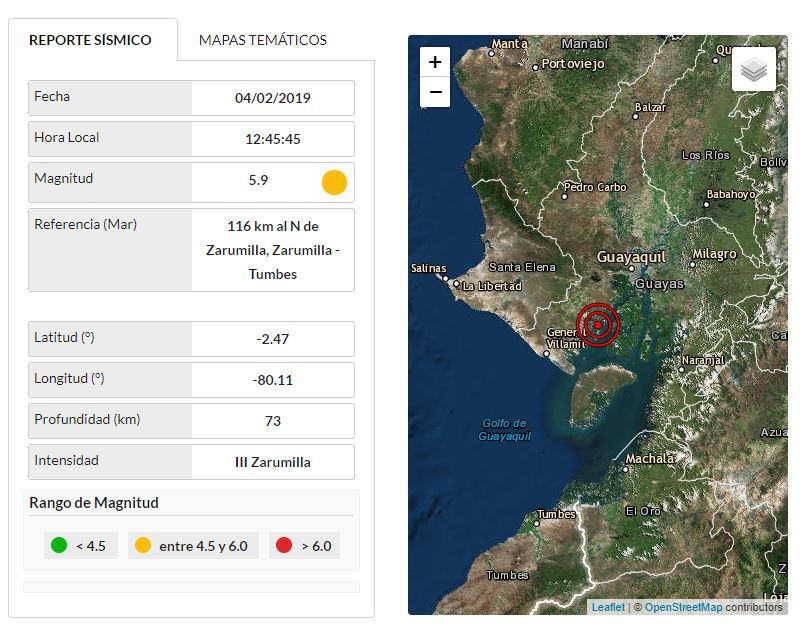Screen dimensions: 800x635
Task: Click the orange dot for entre 4.5 y 6.0
Action: [x=143, y=546]
